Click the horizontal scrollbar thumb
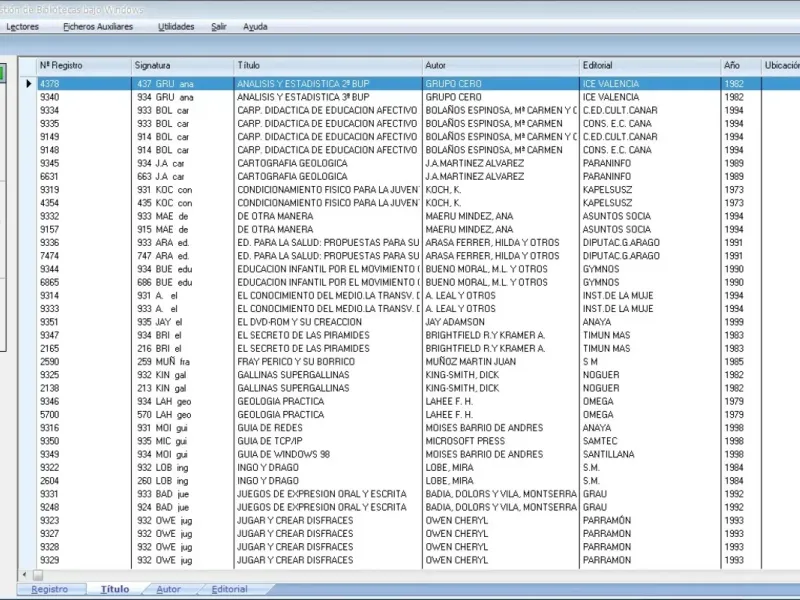The image size is (800, 600). (38, 575)
